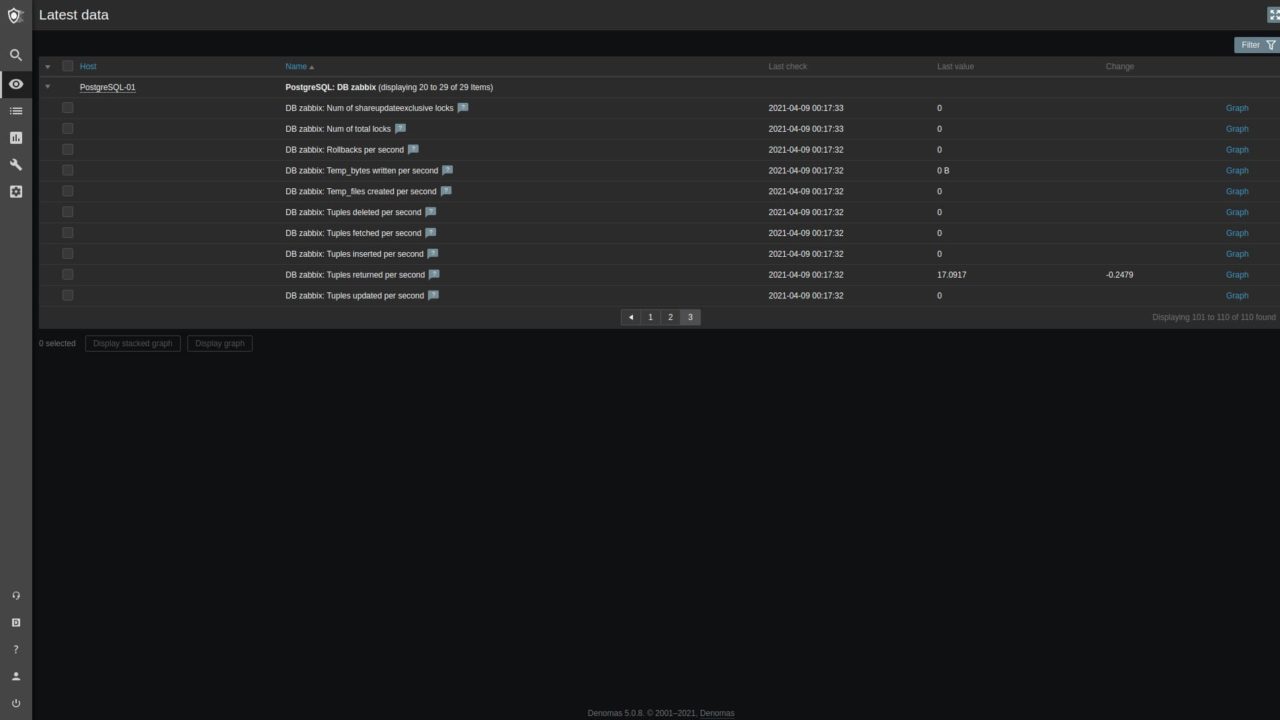
Task: Collapse the PostgreSQL-01 host group
Action: click(47, 87)
